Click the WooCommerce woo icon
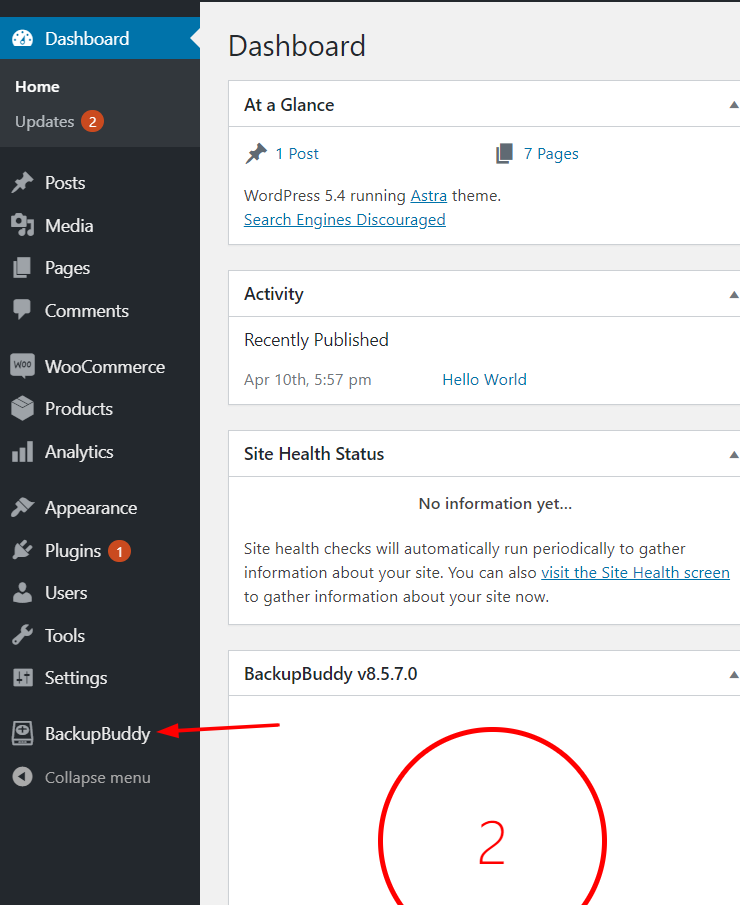This screenshot has width=740, height=905. pos(23,366)
